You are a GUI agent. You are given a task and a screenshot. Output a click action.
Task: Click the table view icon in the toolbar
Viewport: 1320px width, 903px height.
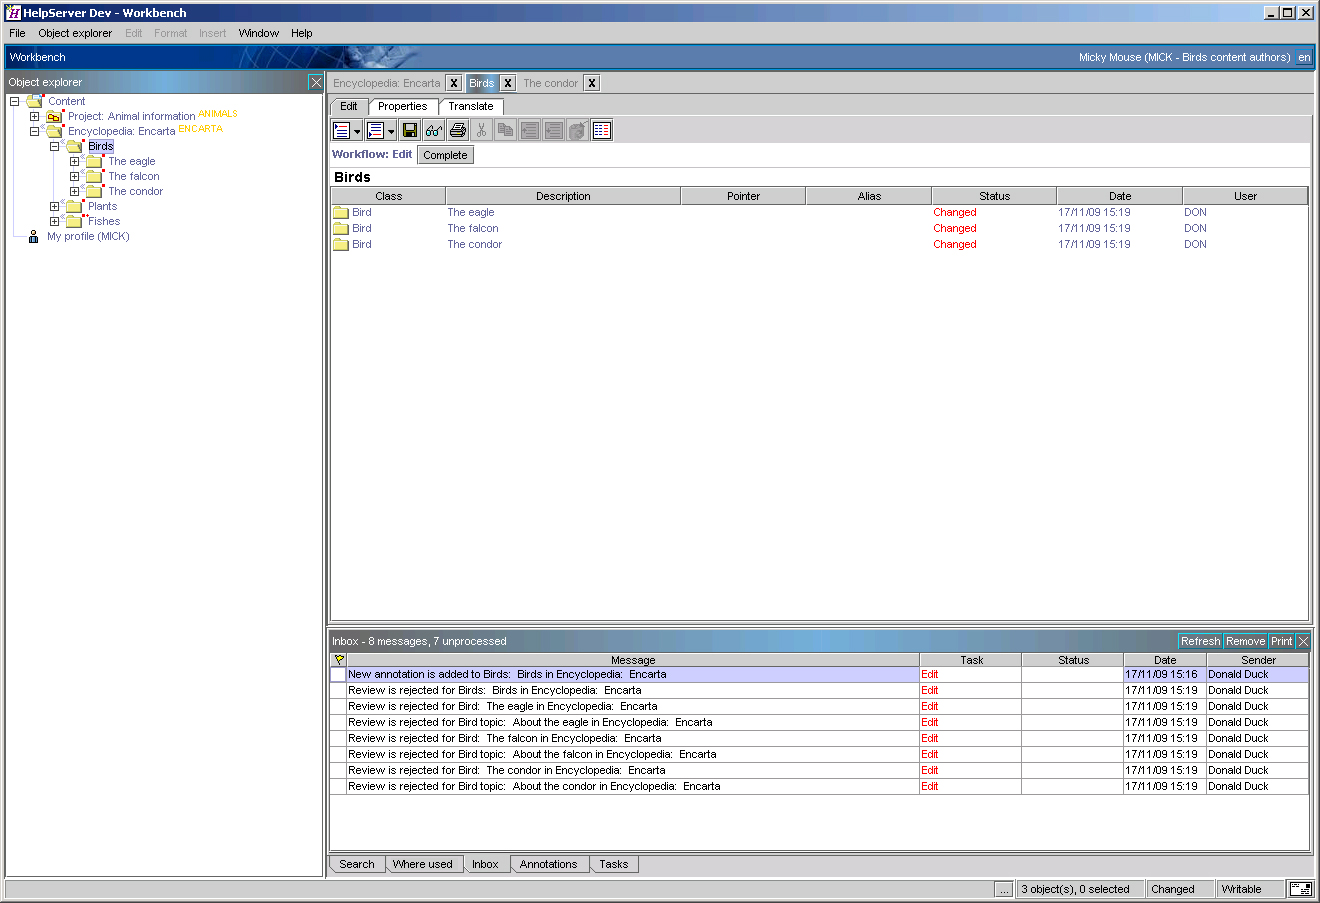[601, 130]
